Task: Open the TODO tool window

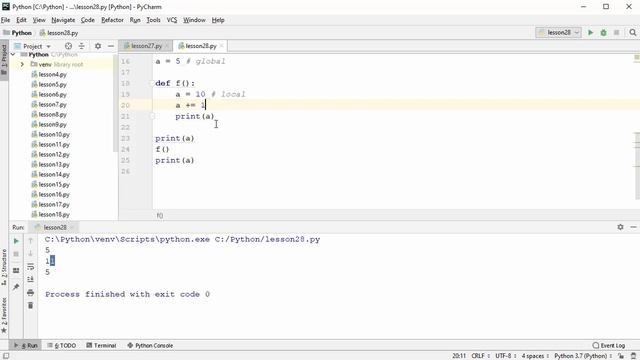Action: click(x=62, y=345)
